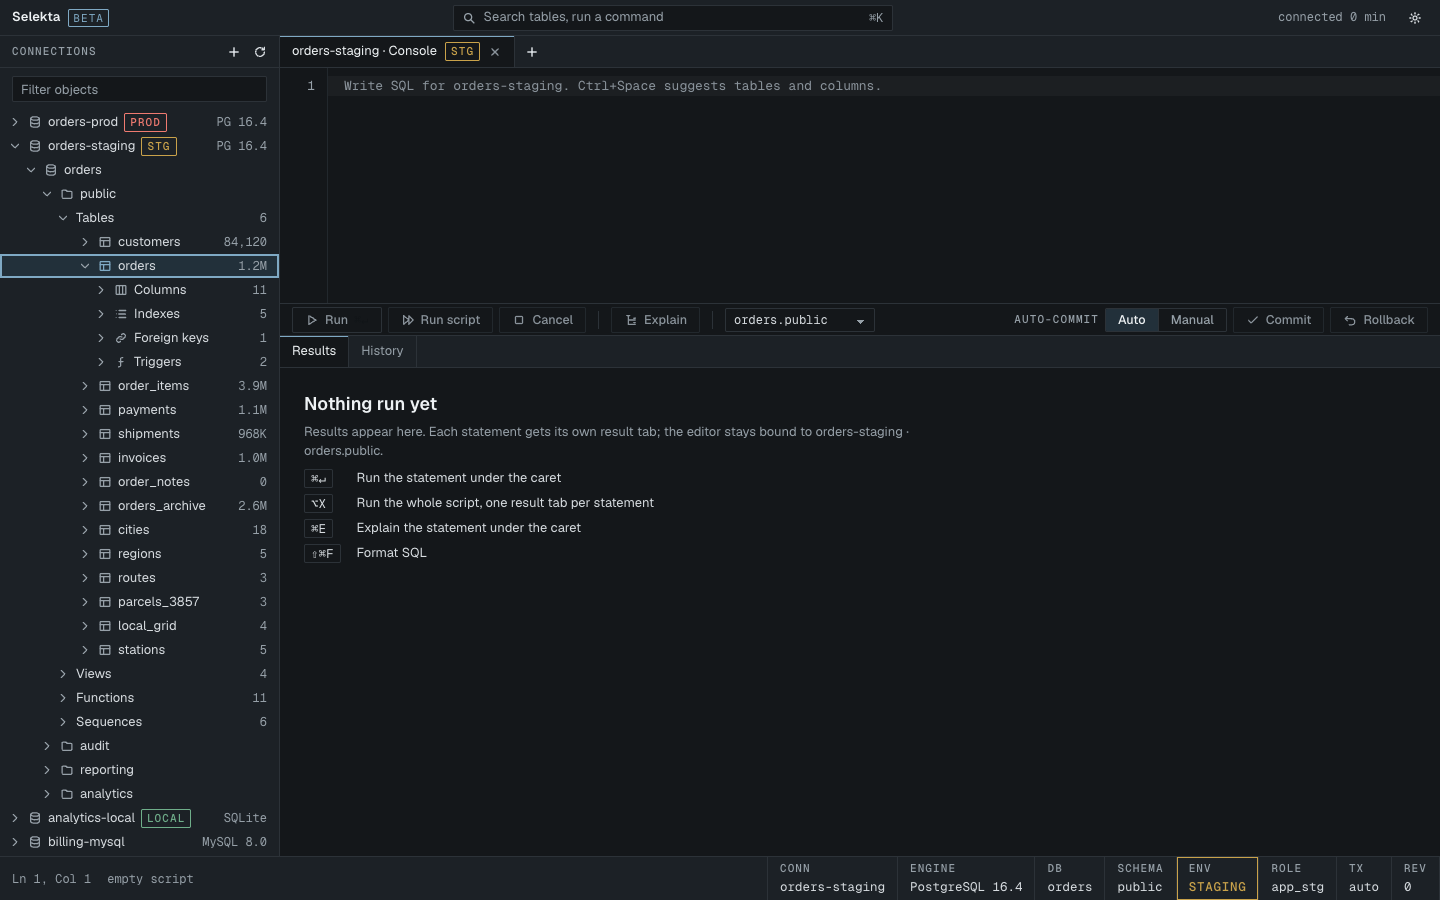This screenshot has height=900, width=1440.
Task: Click the Indexes list icon
Action: pos(121,314)
